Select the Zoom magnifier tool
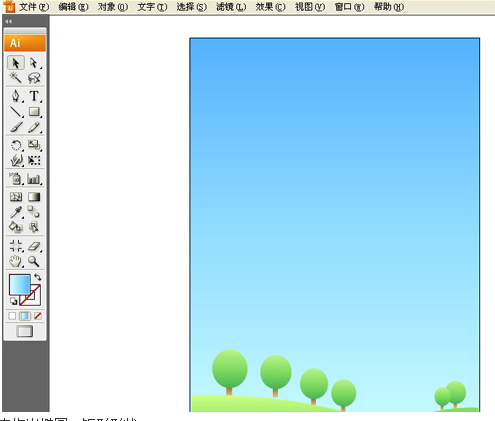This screenshot has height=421, width=495. click(34, 261)
